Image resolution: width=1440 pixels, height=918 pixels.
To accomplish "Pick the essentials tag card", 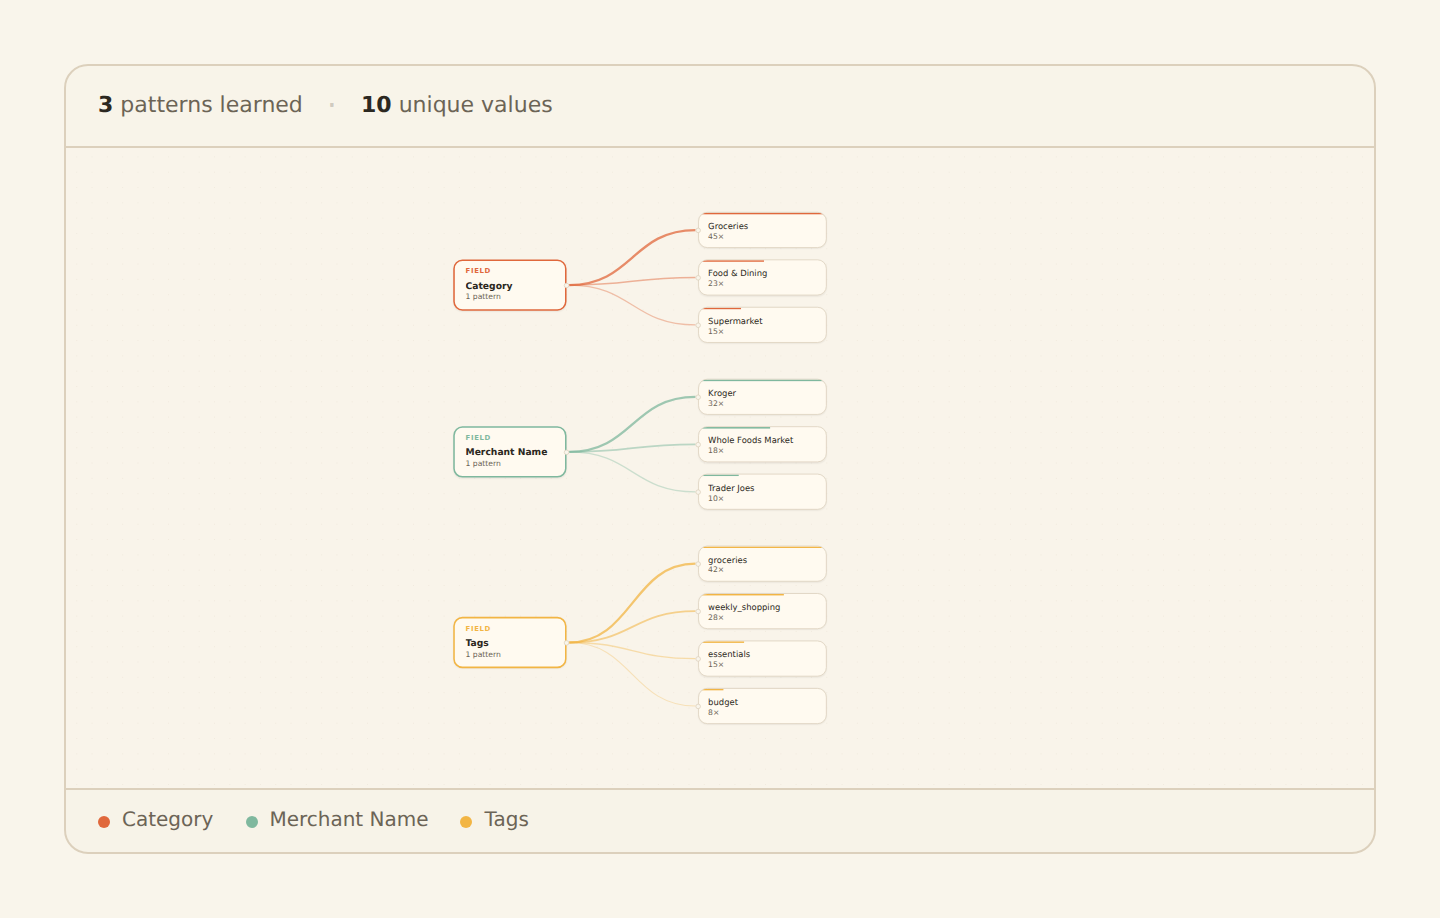I will coord(762,658).
